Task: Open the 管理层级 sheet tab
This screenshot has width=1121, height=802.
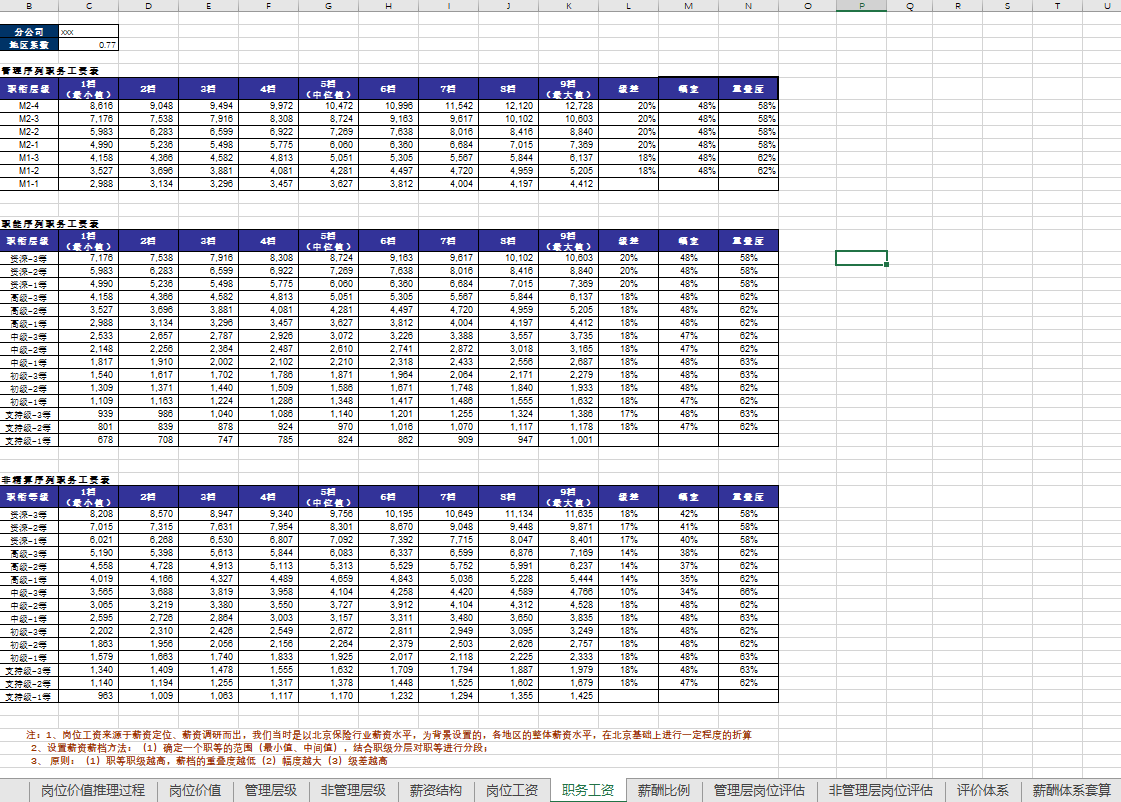Action: (270, 790)
